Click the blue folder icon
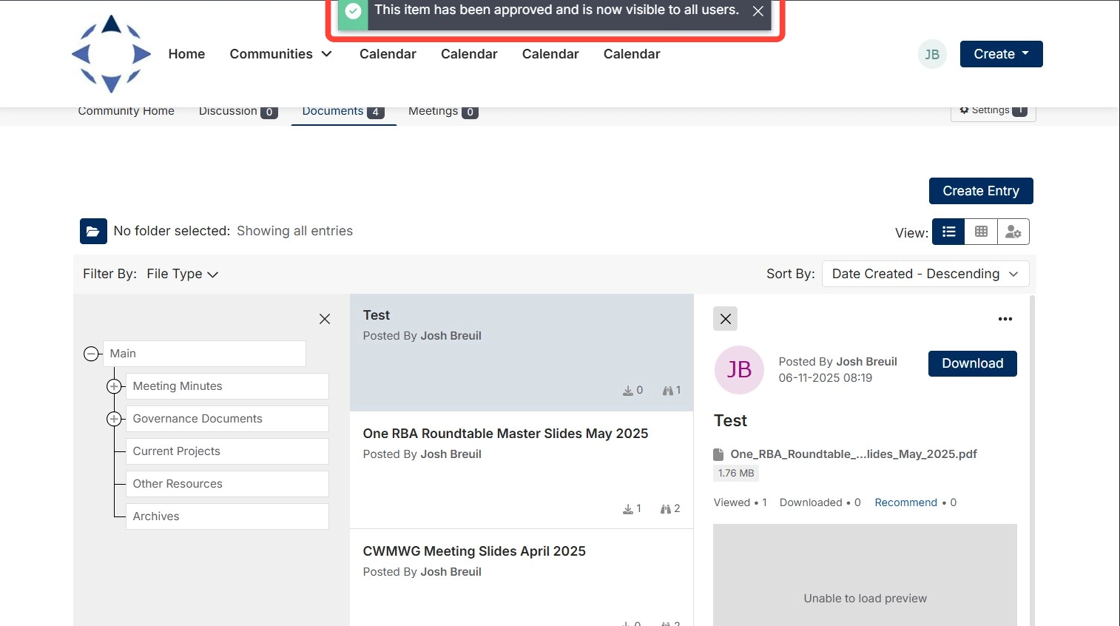Viewport: 1120px width, 626px height. (93, 231)
